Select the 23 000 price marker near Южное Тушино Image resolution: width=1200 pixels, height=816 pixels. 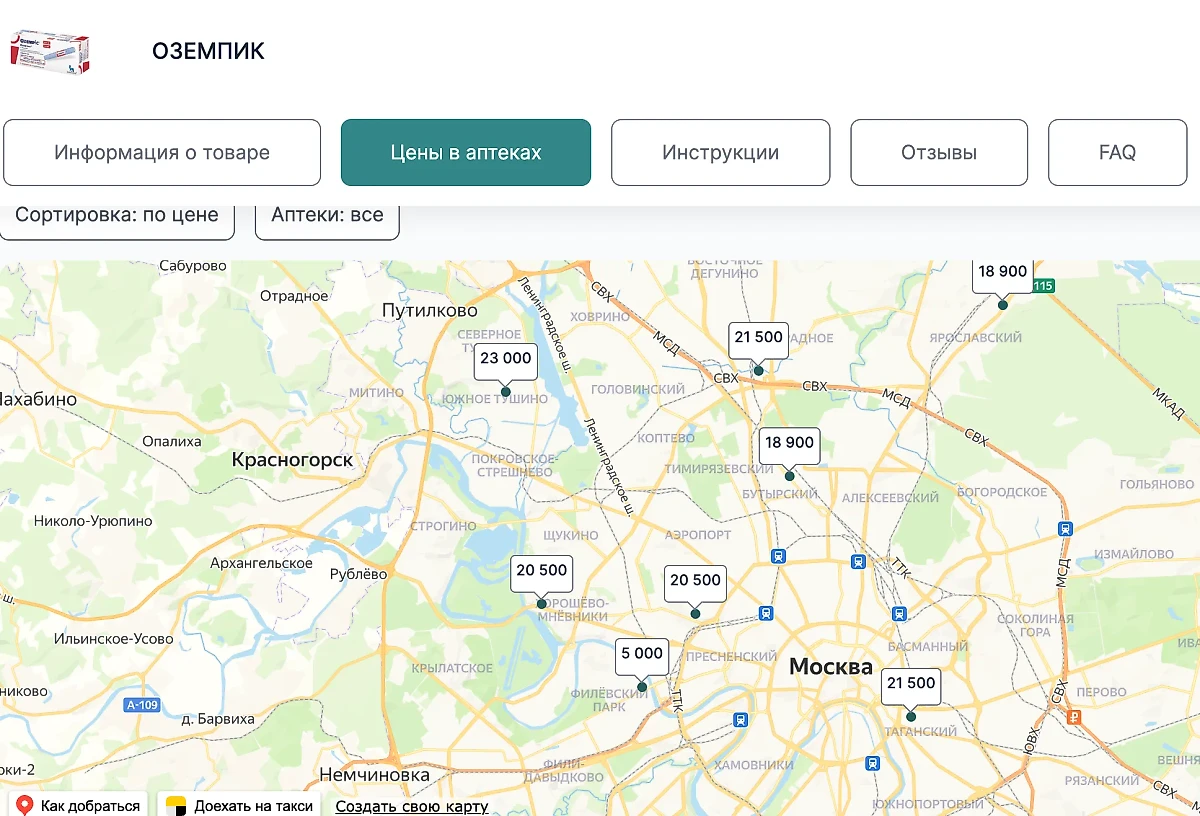pyautogui.click(x=505, y=360)
